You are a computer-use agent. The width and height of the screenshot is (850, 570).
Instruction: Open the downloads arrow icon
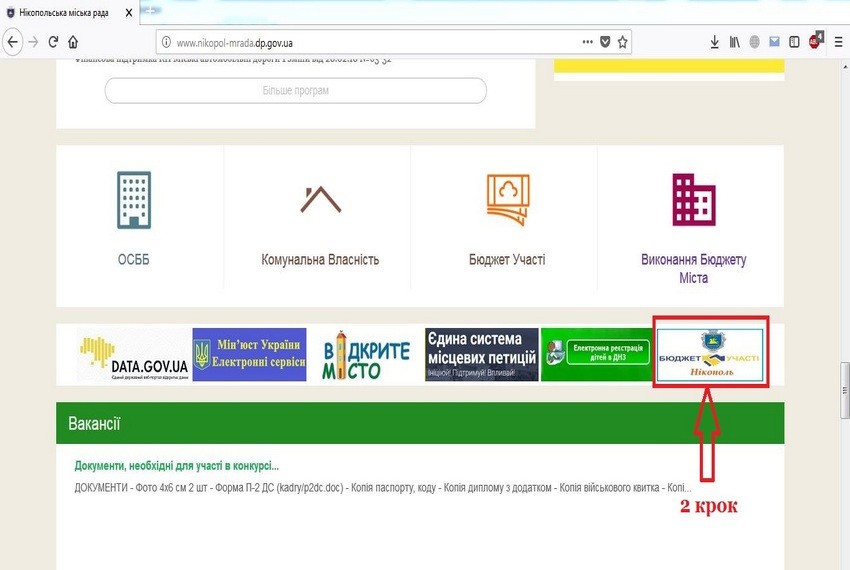[714, 42]
